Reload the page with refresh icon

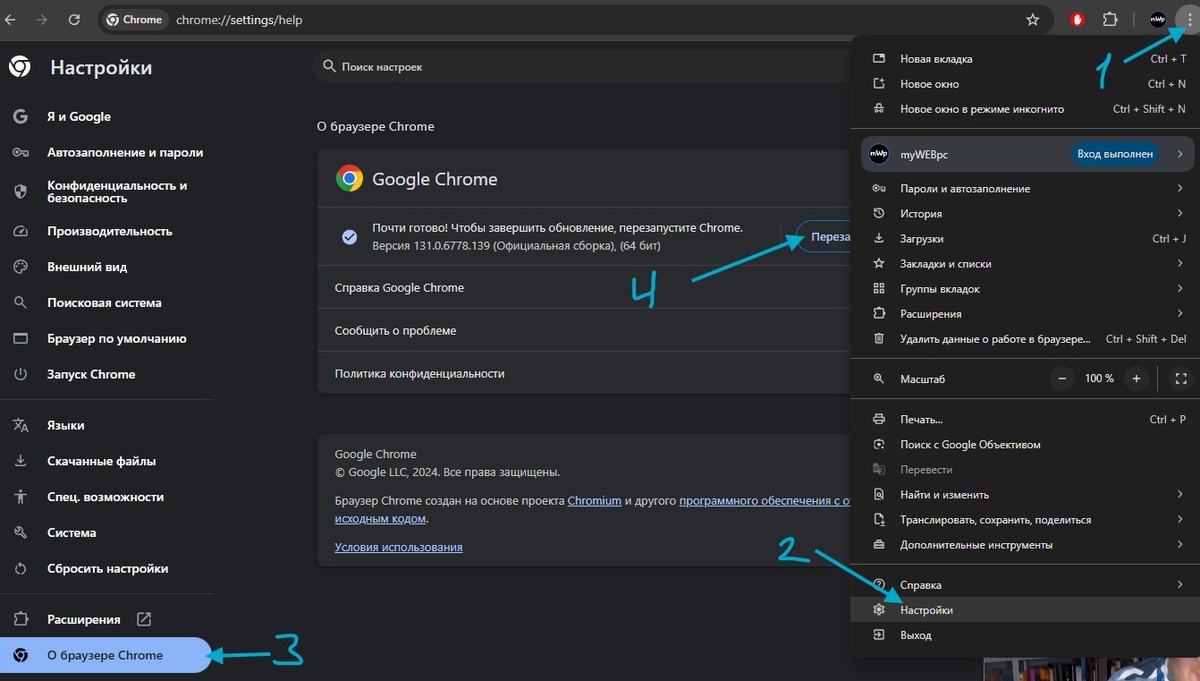(75, 19)
